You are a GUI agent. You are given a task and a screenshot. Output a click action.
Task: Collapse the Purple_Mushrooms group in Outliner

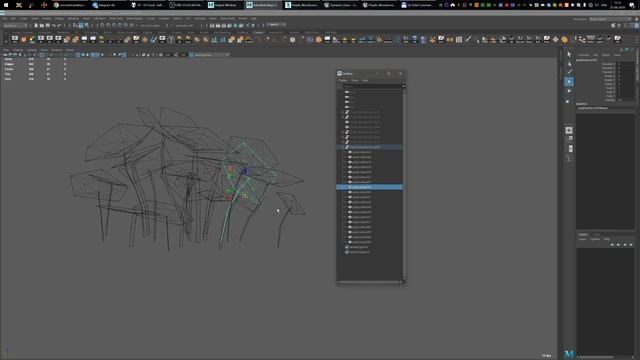coord(343,147)
